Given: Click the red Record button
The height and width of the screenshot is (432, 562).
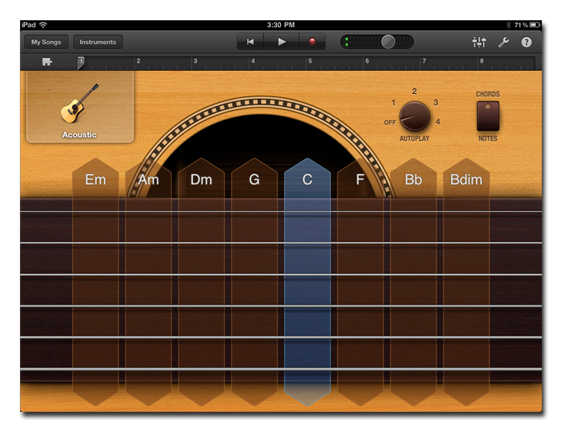Looking at the screenshot, I should tap(312, 42).
